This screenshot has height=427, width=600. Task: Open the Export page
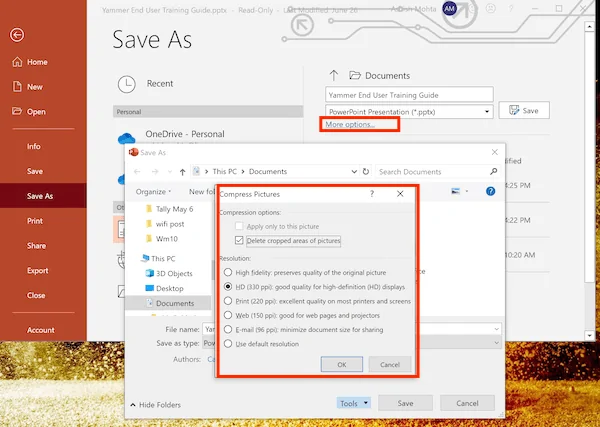click(x=38, y=271)
